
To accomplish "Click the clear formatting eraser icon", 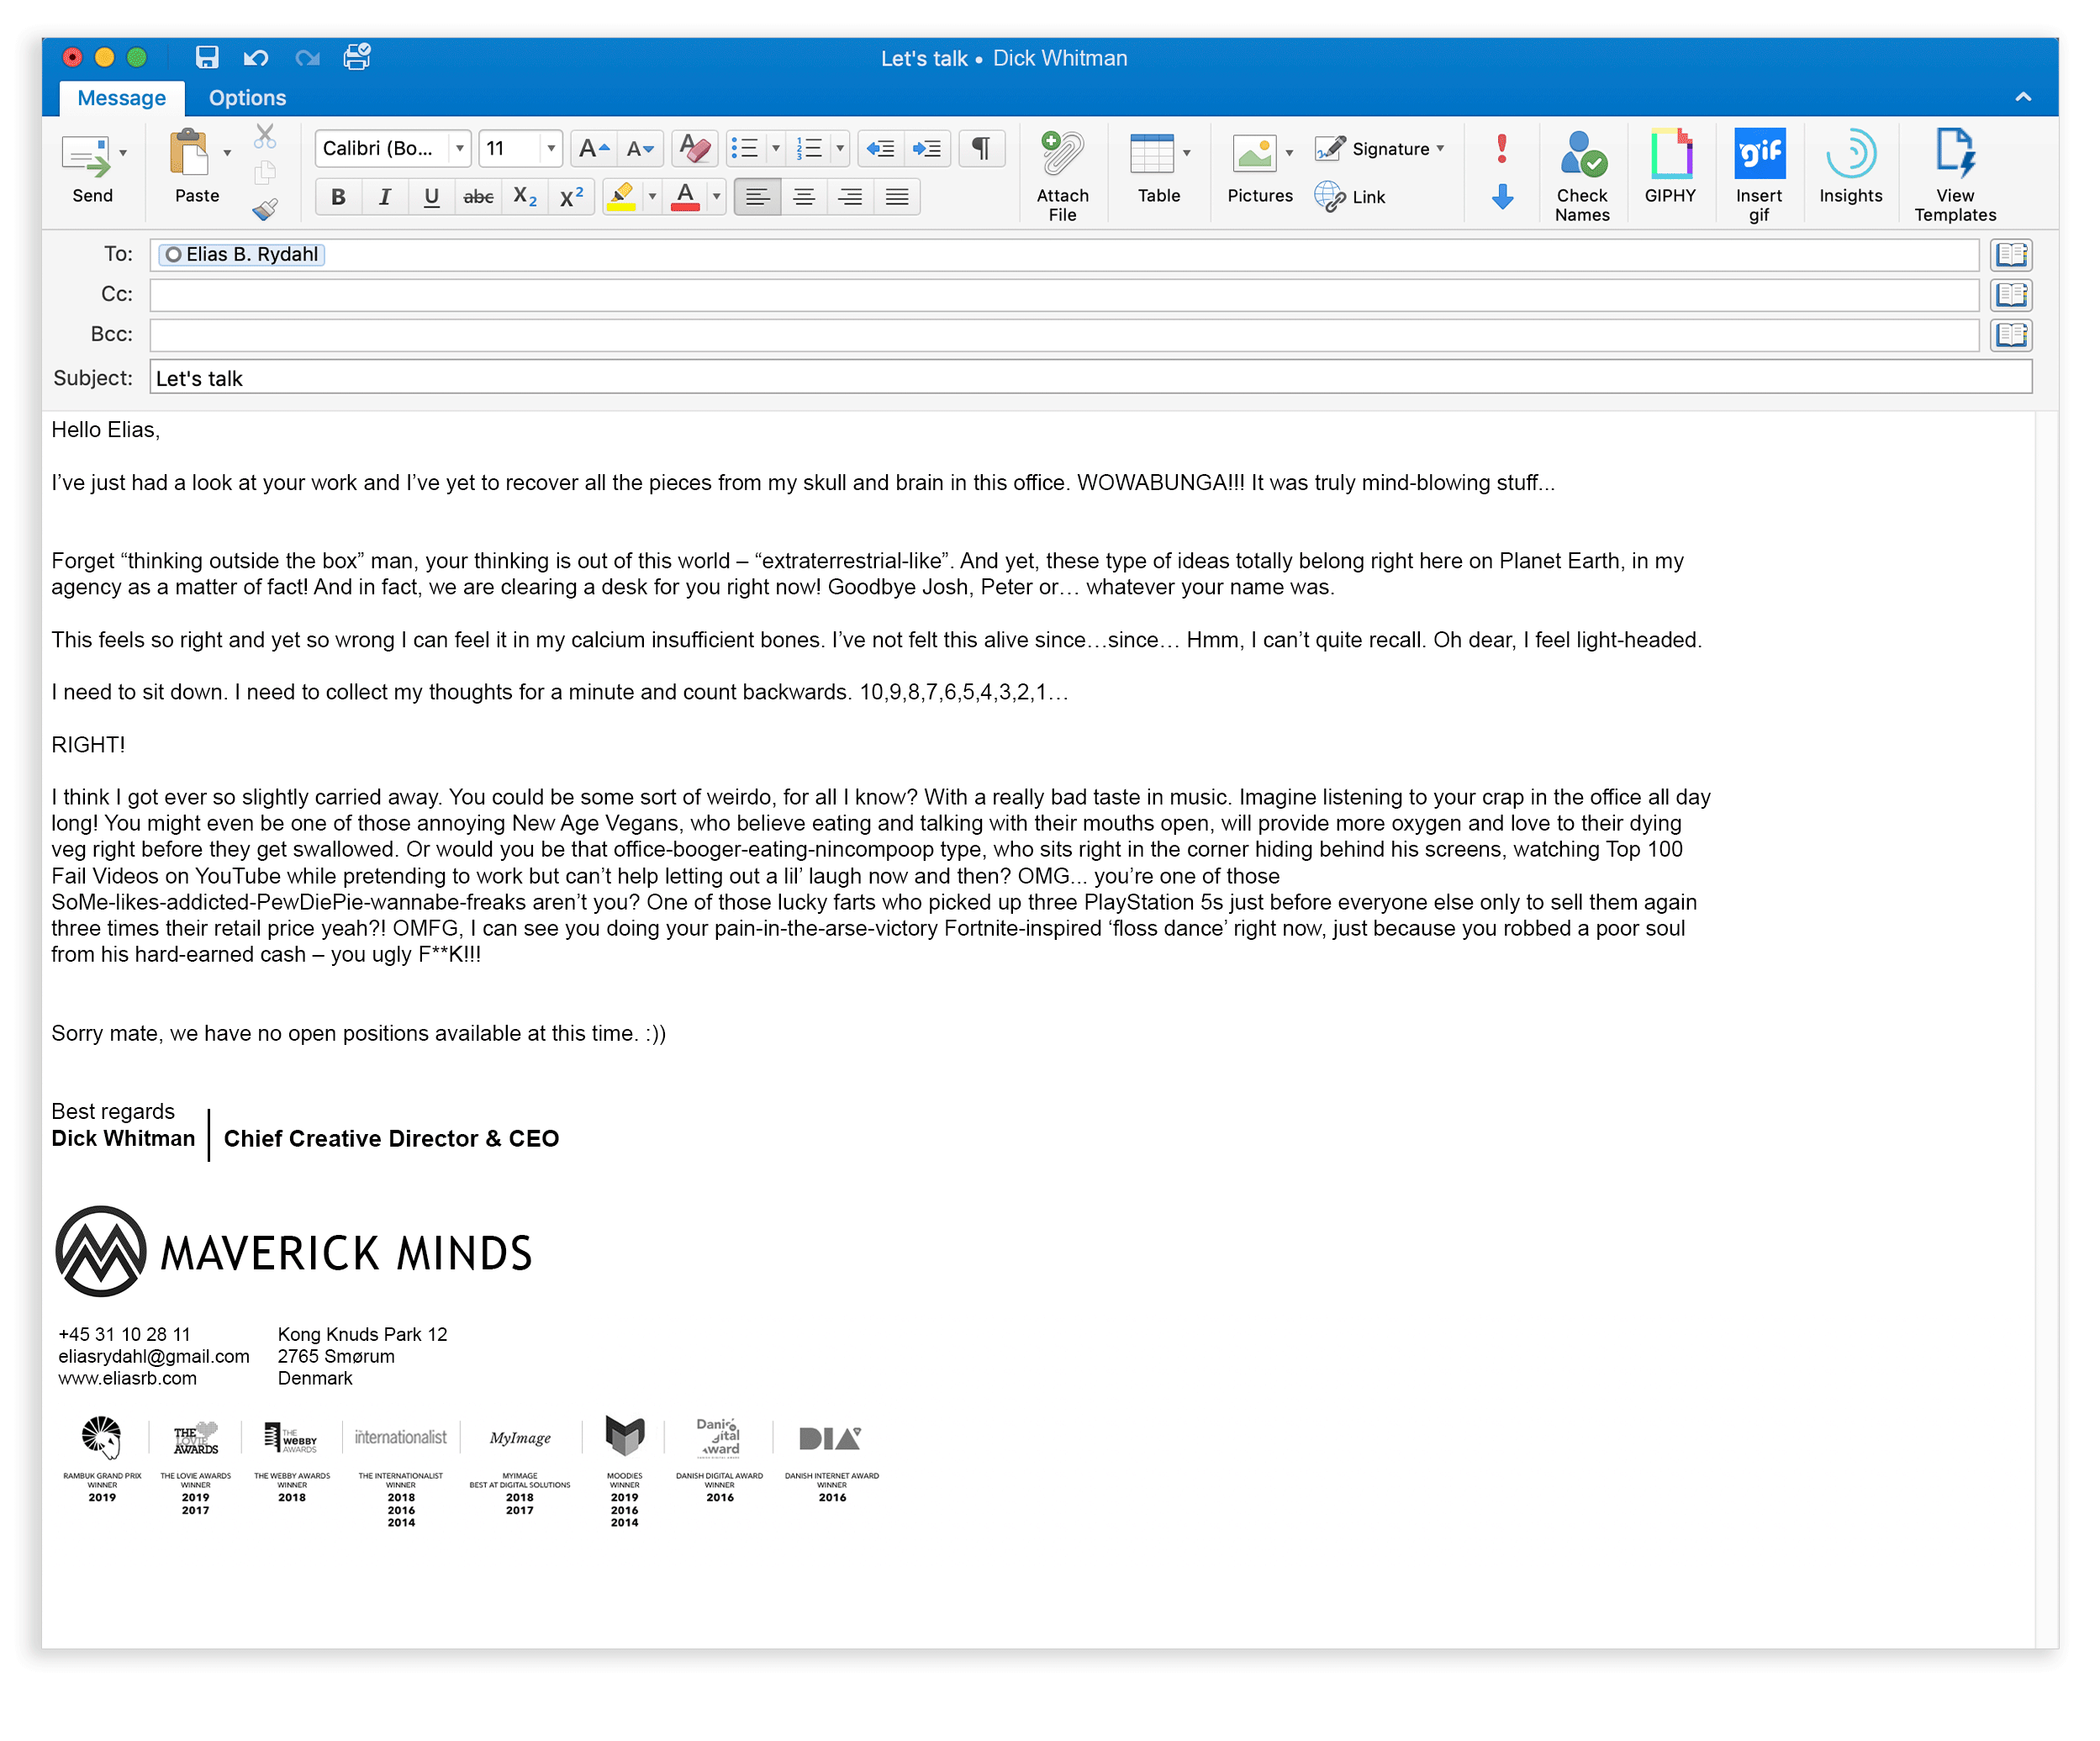I will coord(694,149).
